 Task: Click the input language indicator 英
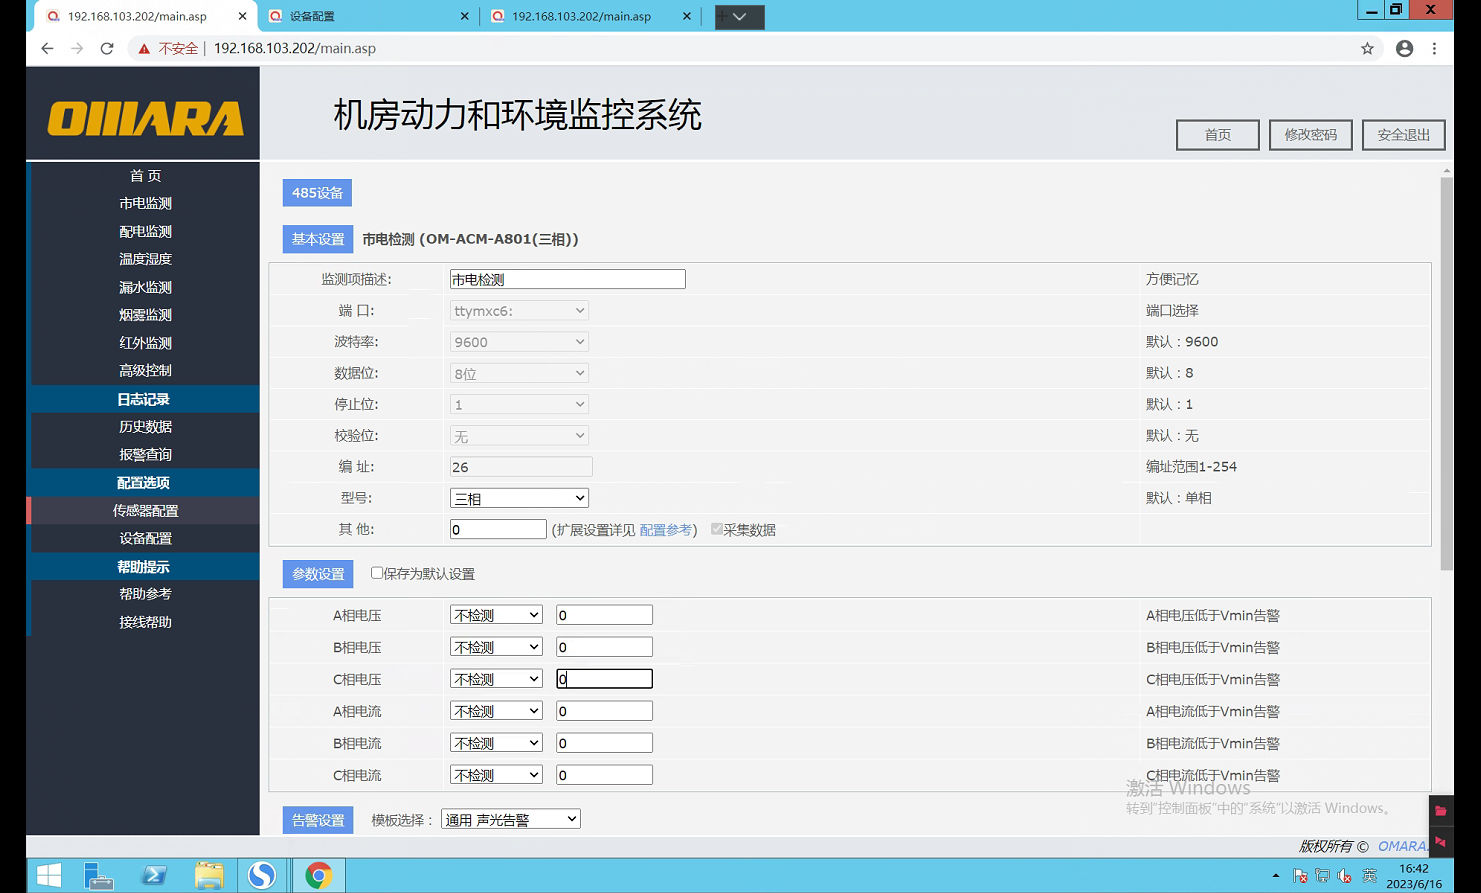[x=1369, y=876]
